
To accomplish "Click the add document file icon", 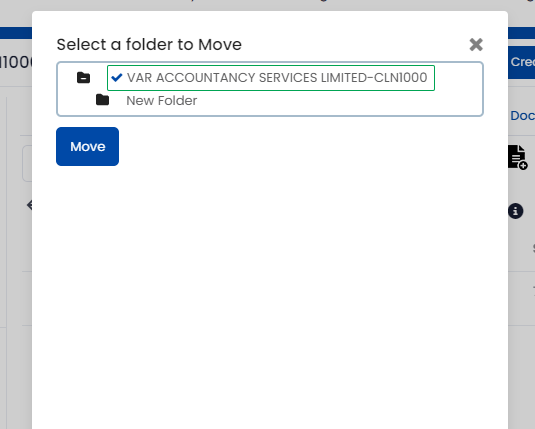I will (518, 157).
